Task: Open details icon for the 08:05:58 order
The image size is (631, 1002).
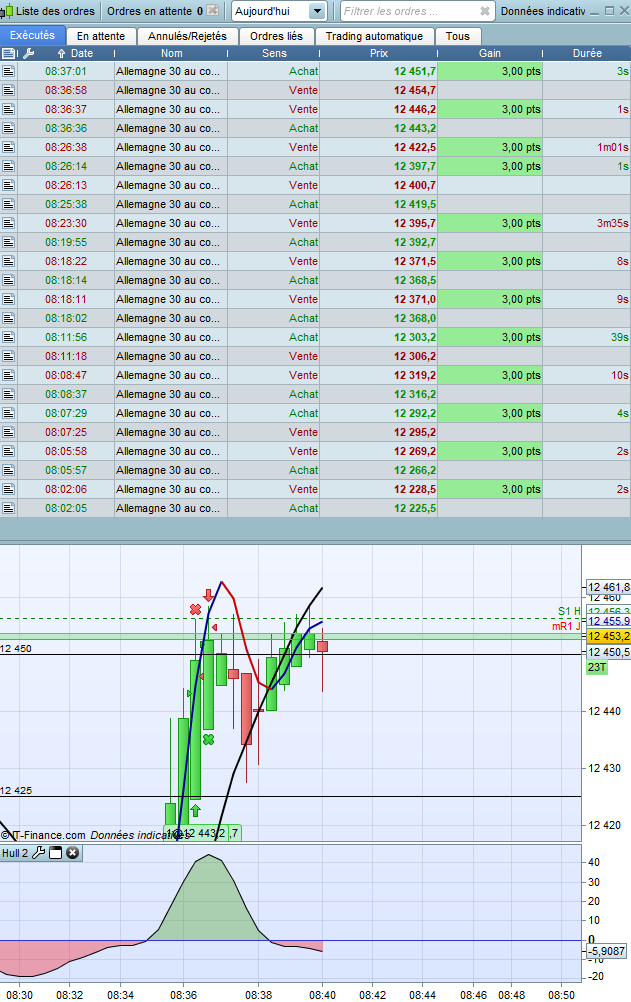Action: (8, 451)
